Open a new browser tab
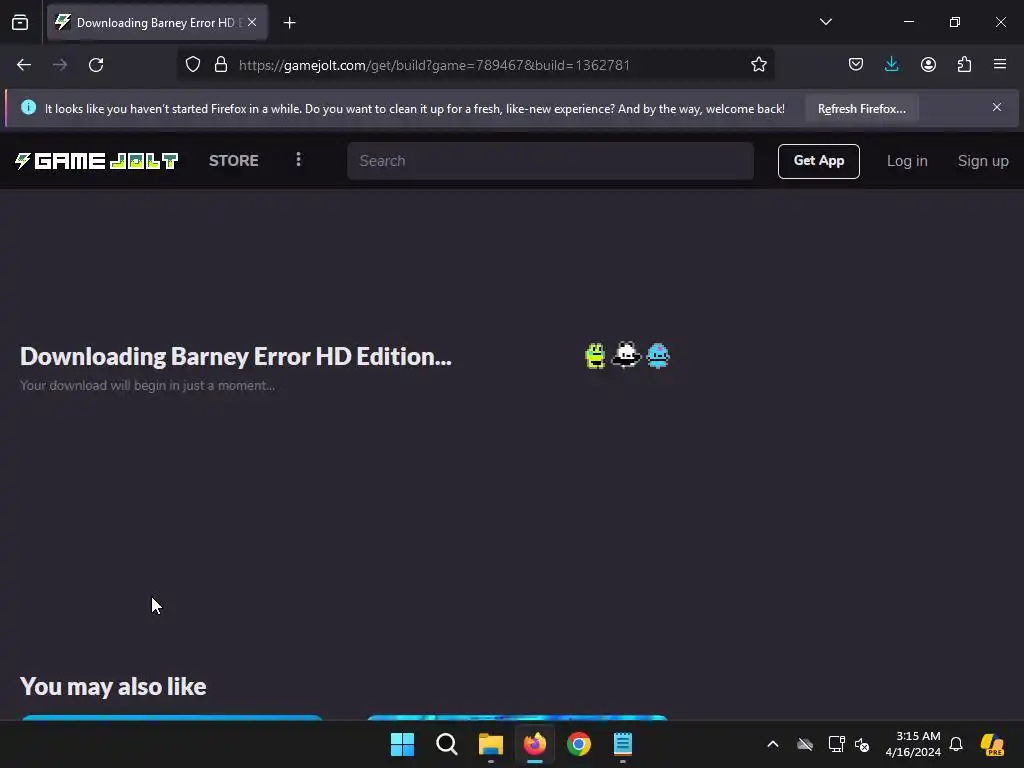 289,23
